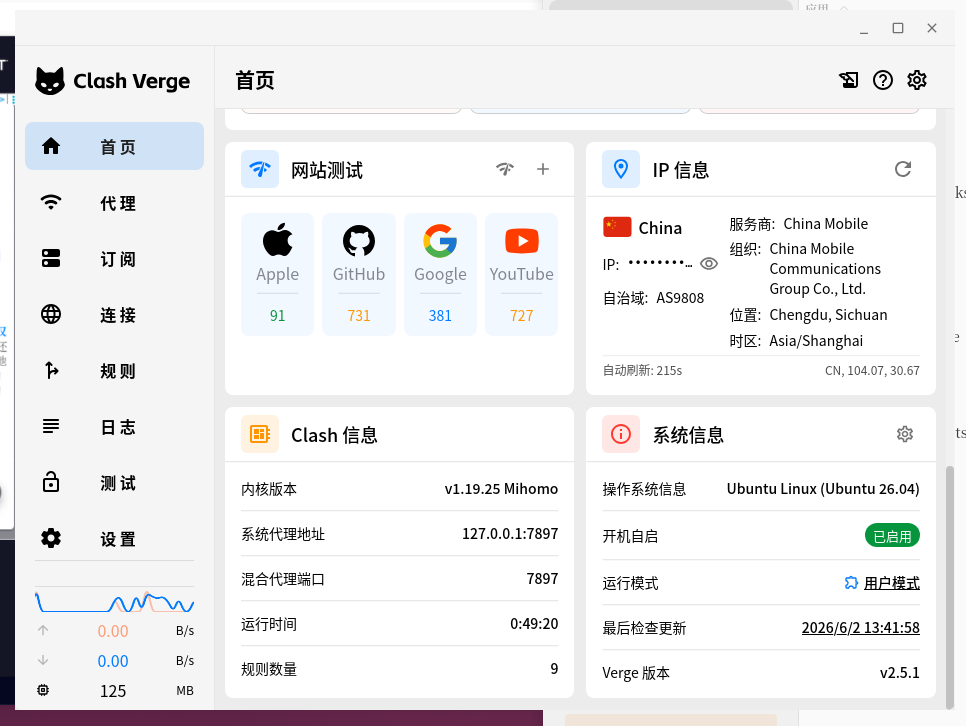This screenshot has height=726, width=966.
Task: Open the 订阅 profiles page
Action: (114, 258)
